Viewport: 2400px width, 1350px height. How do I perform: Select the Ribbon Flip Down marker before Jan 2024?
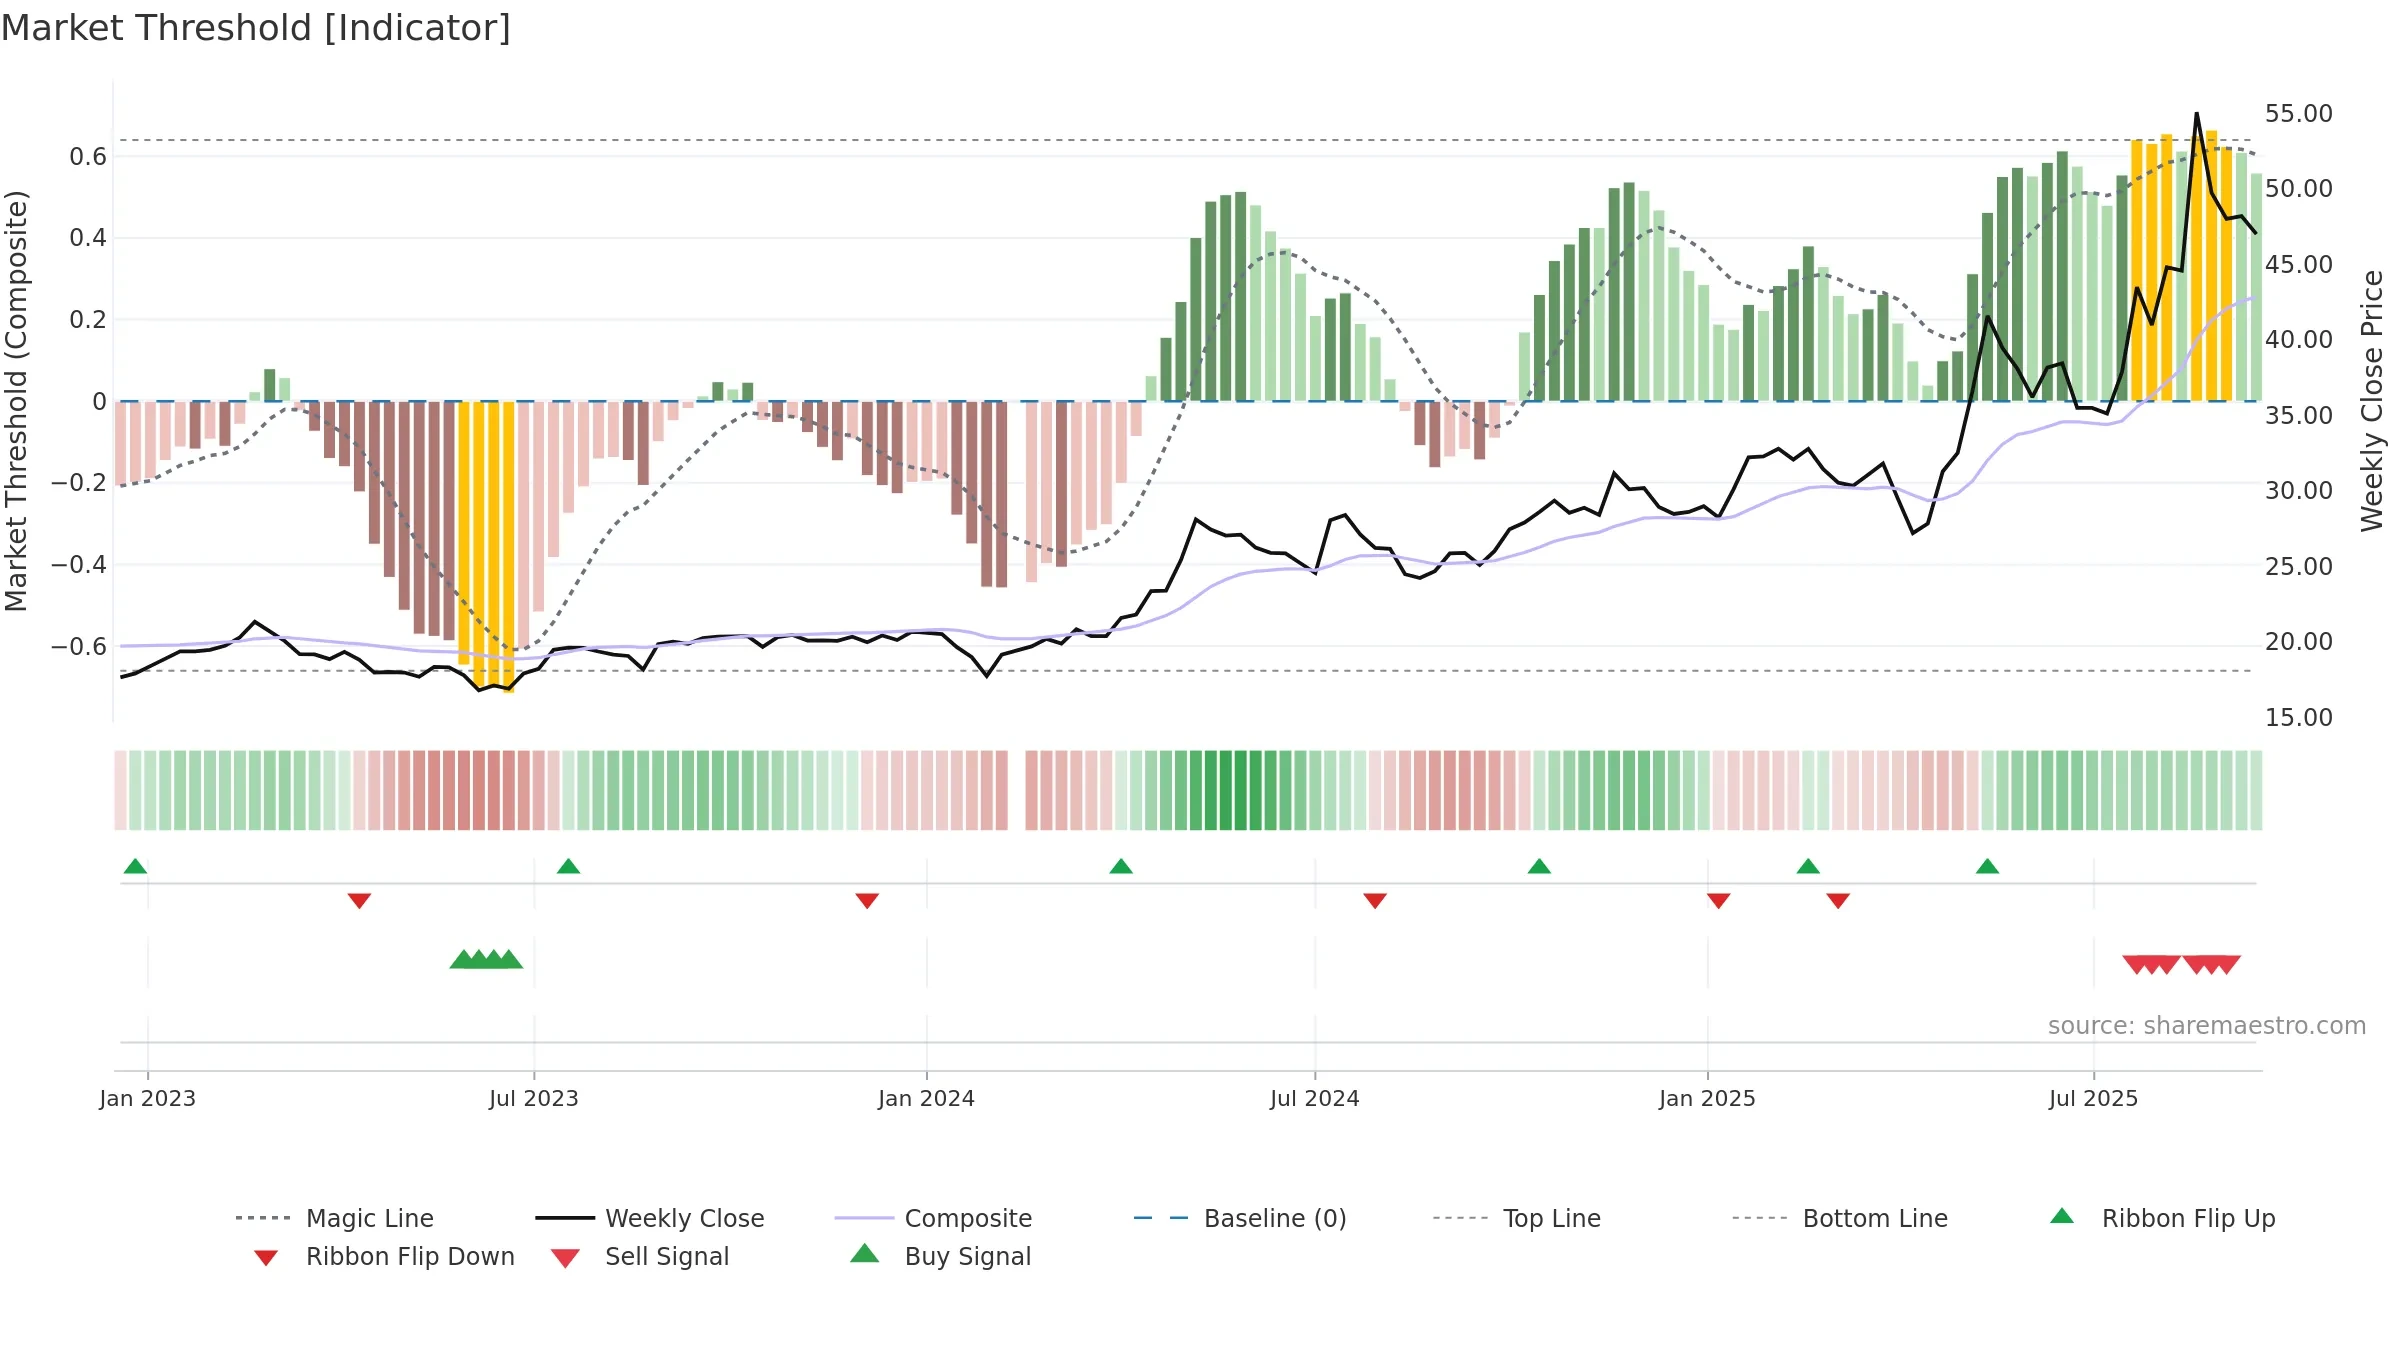click(x=867, y=901)
